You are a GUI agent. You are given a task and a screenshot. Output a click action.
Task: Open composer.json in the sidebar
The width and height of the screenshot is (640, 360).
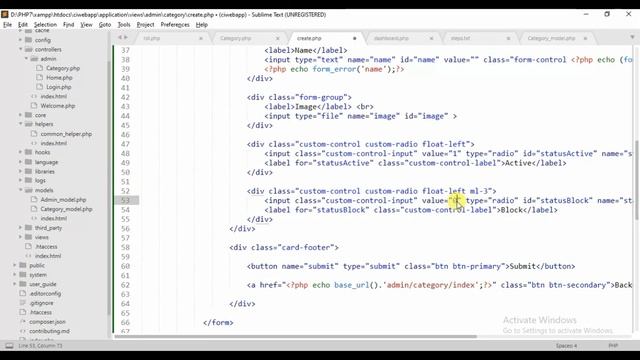click(x=47, y=322)
